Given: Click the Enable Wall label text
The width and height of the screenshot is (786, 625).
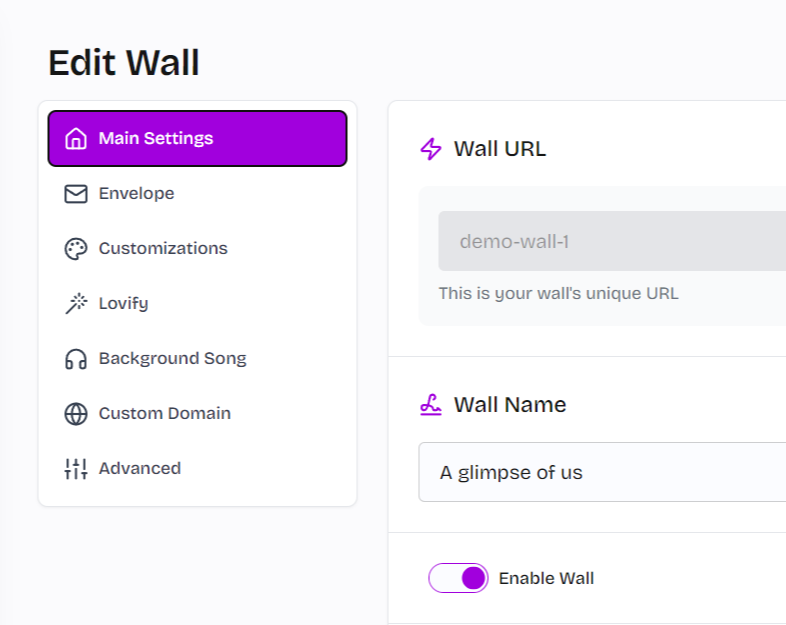Looking at the screenshot, I should [x=546, y=578].
